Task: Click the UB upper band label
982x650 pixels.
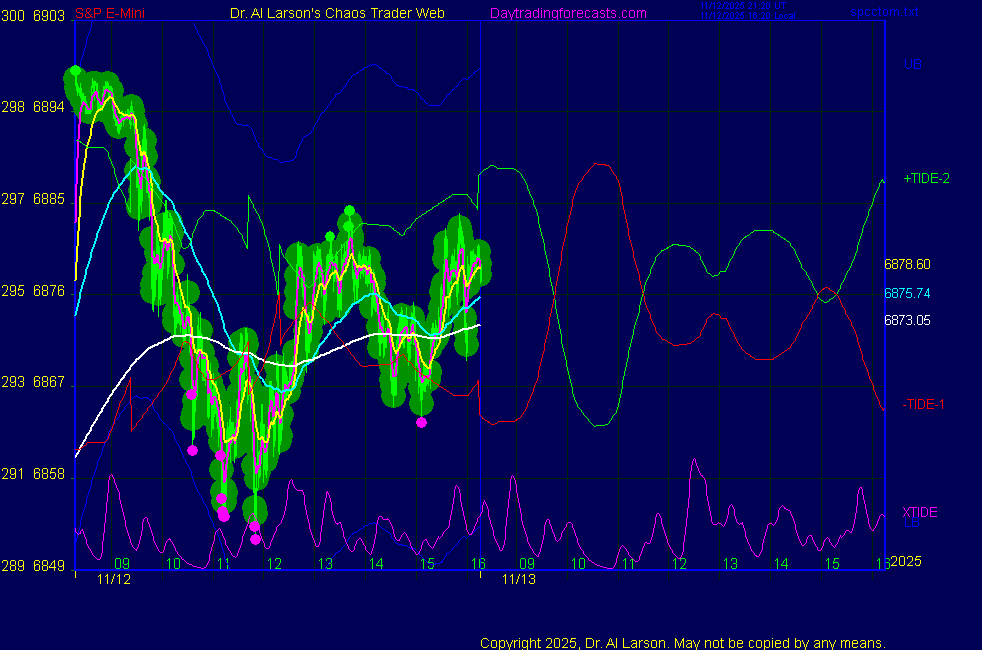Action: 912,64
